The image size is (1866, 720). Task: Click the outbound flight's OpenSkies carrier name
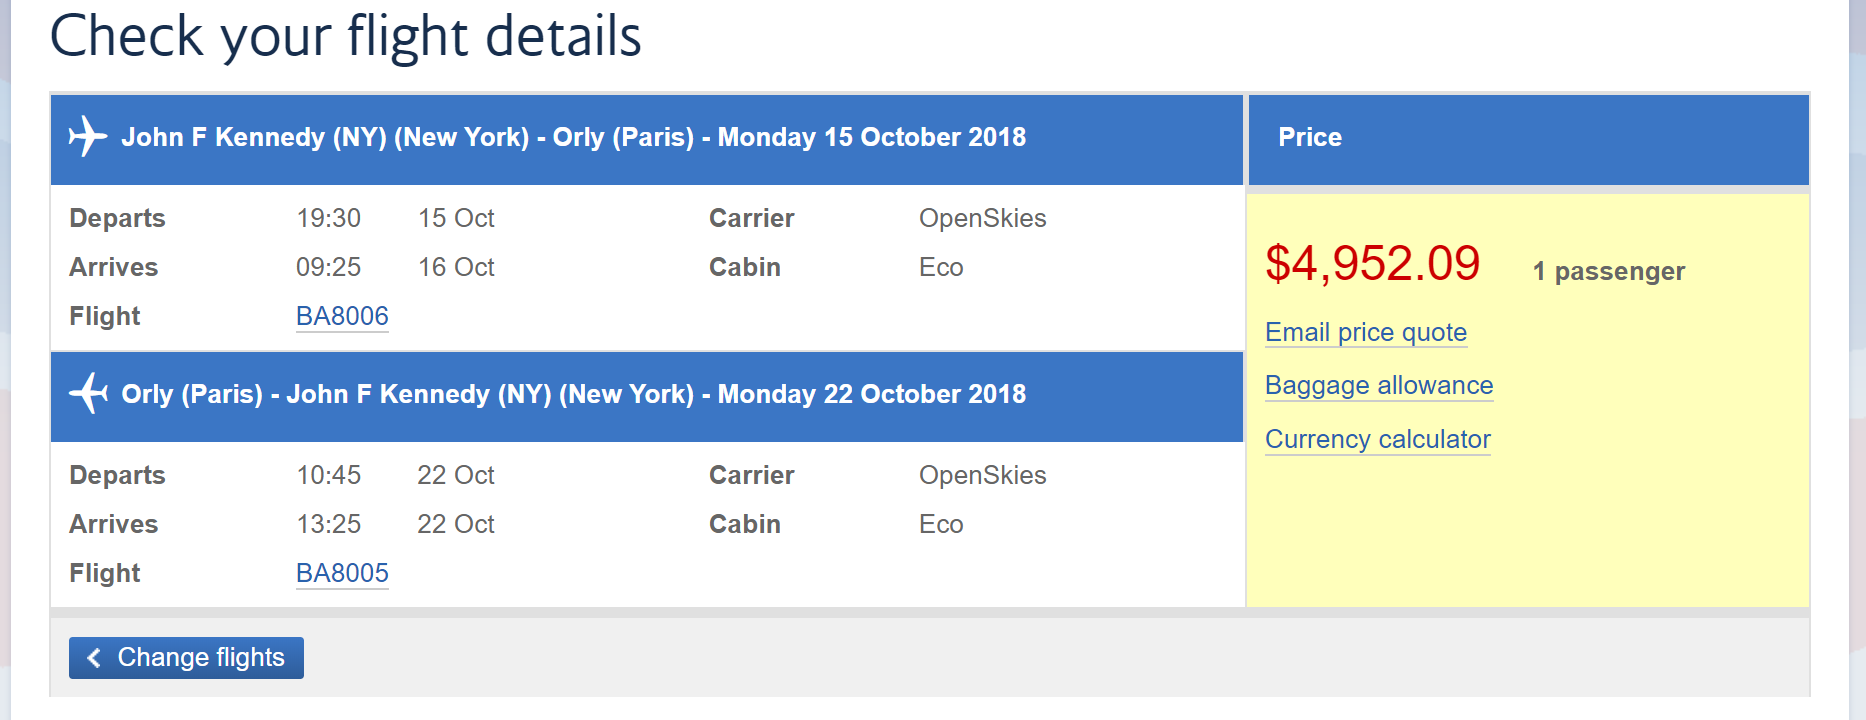click(x=982, y=218)
